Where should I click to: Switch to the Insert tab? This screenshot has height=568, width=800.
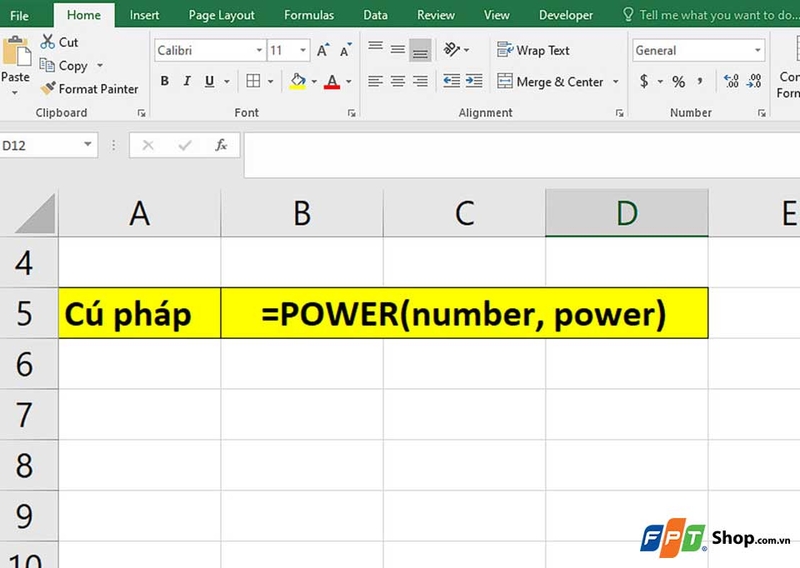pos(144,15)
